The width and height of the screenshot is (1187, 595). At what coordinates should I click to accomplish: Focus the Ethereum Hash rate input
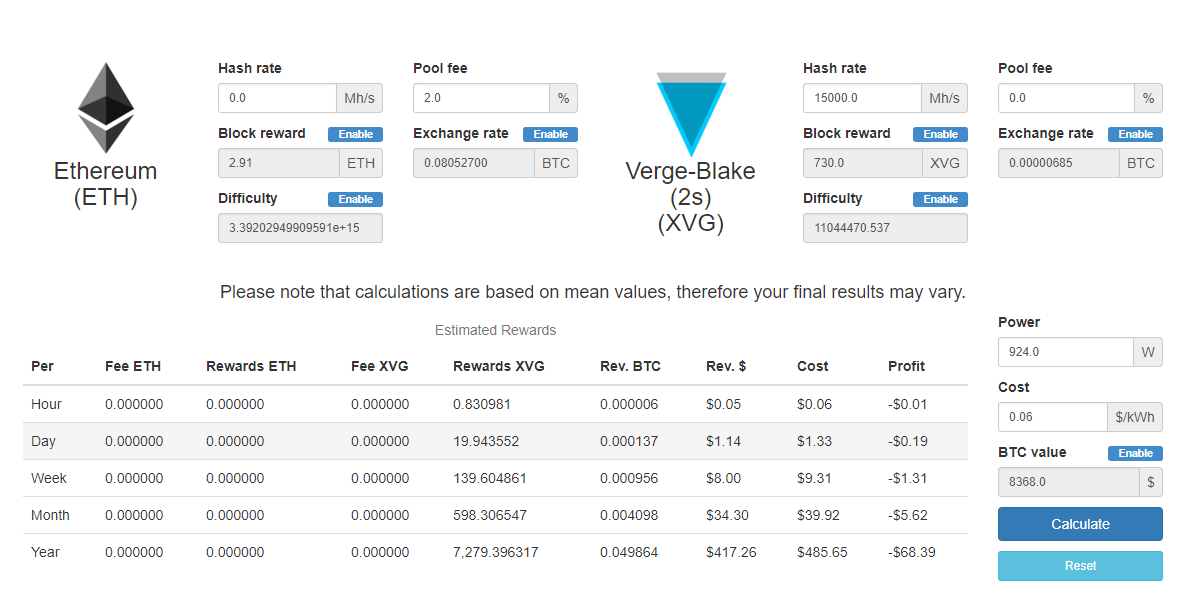277,98
